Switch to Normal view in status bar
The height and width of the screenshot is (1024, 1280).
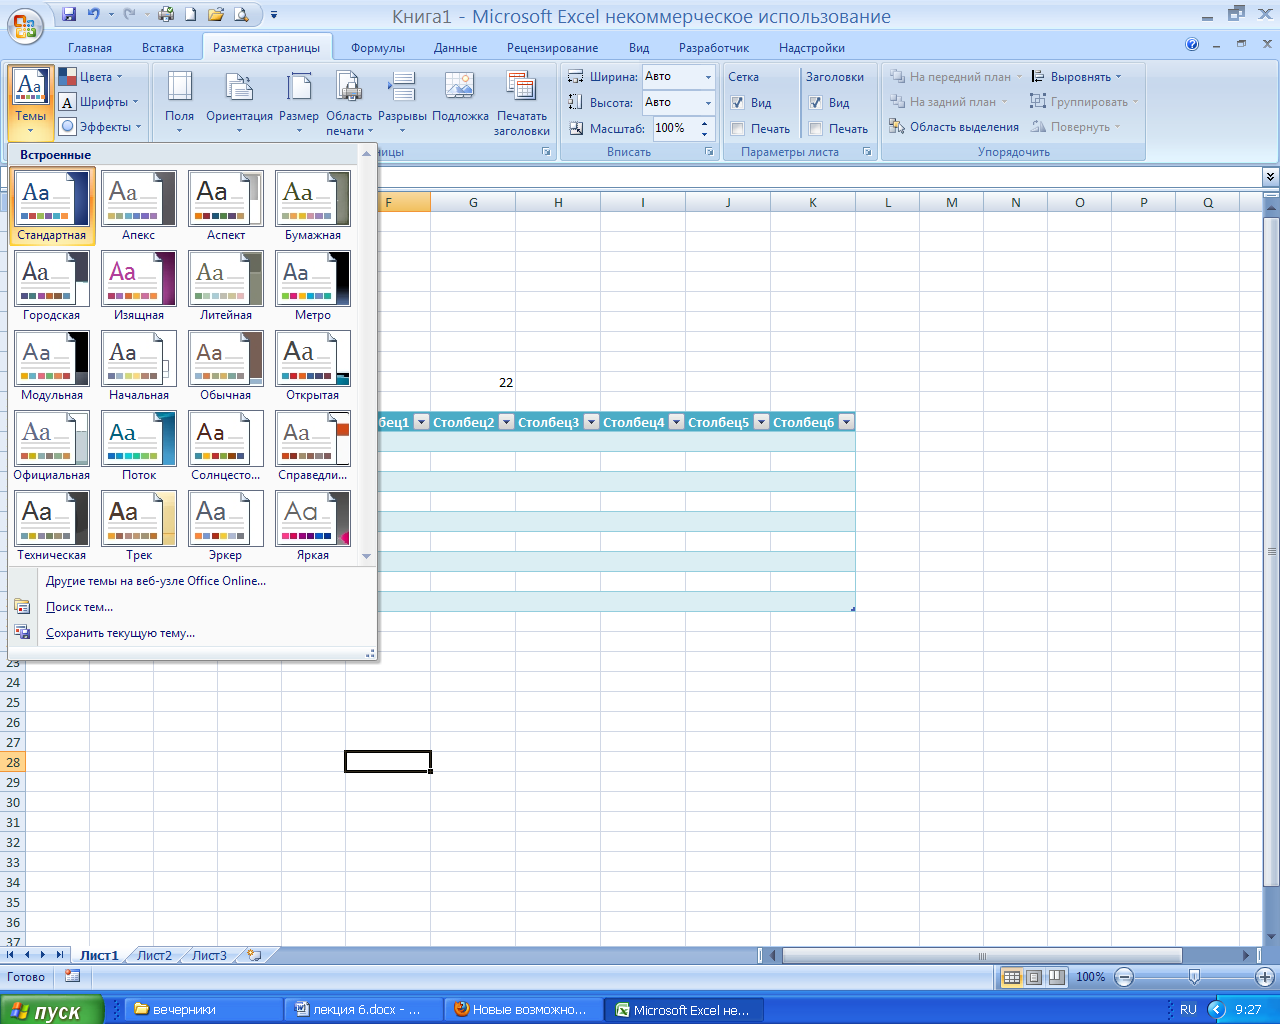pos(1011,977)
